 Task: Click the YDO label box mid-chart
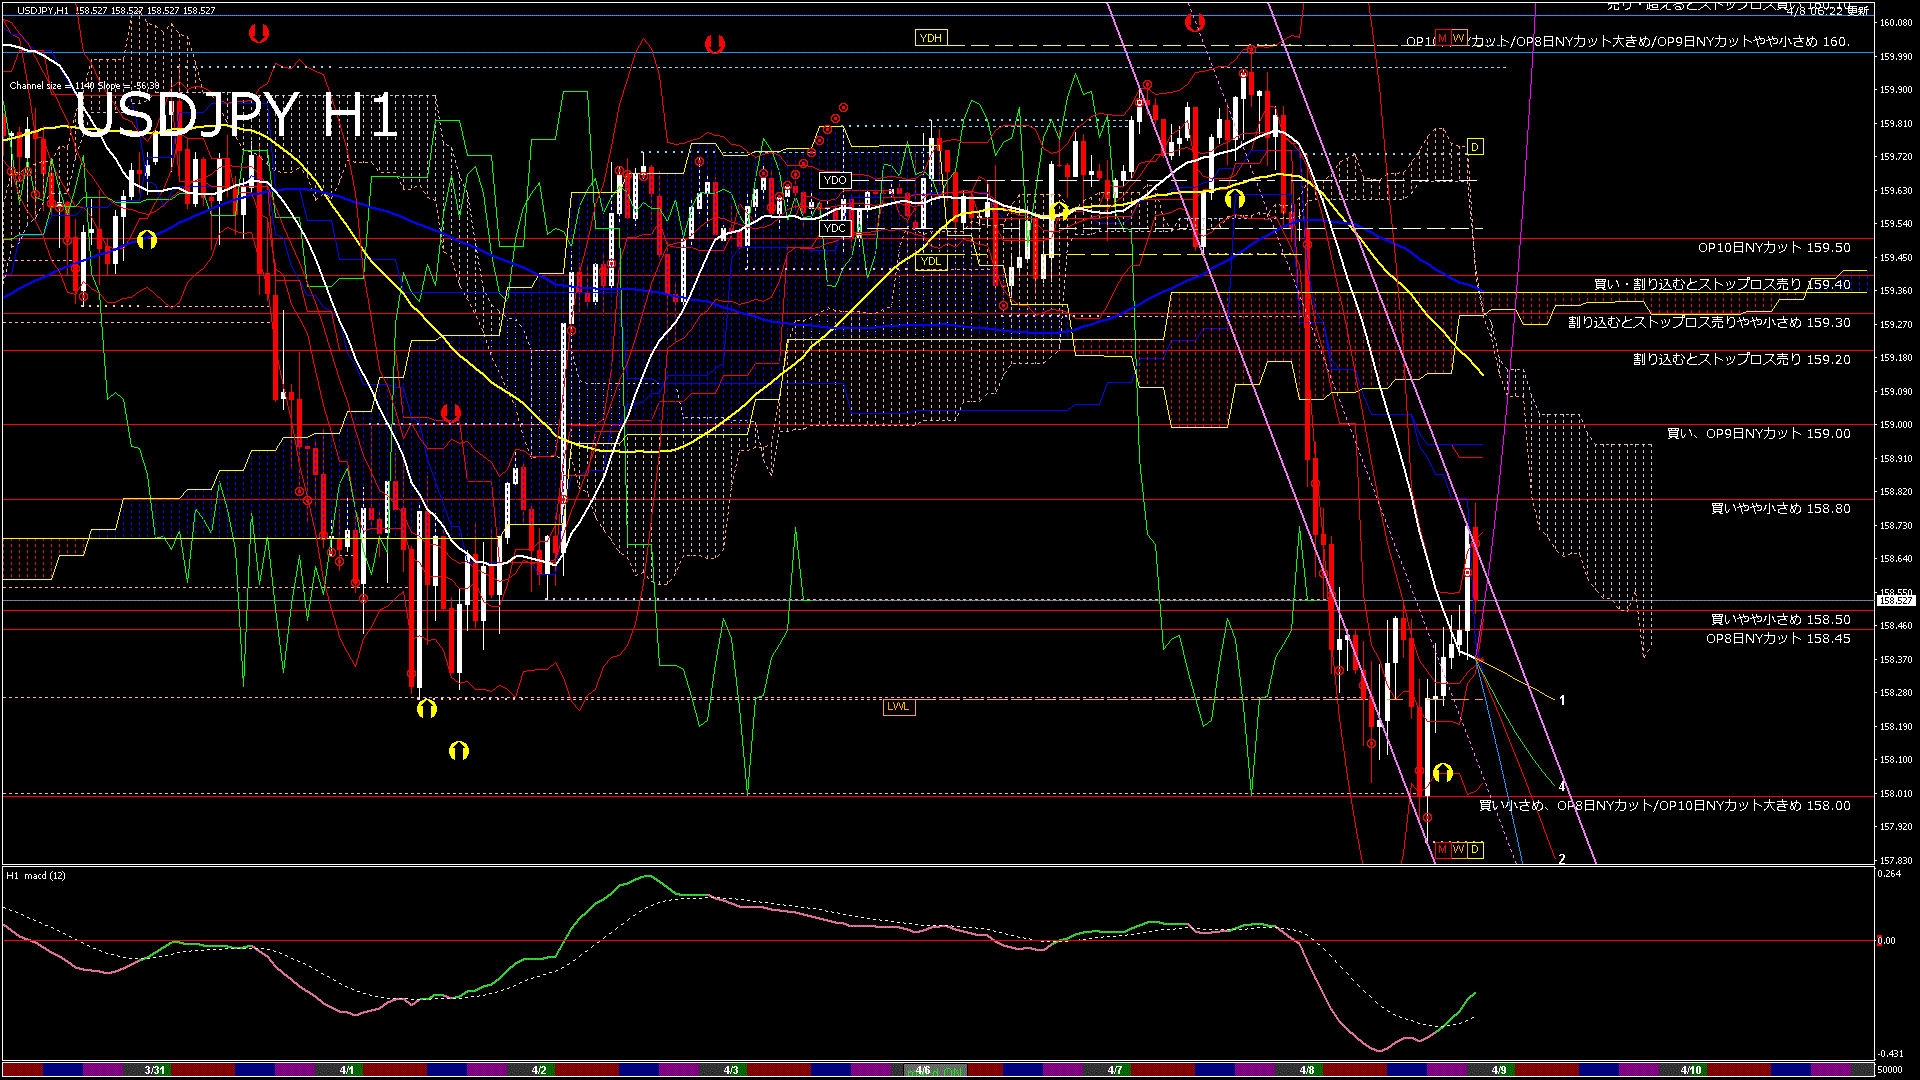tap(833, 180)
